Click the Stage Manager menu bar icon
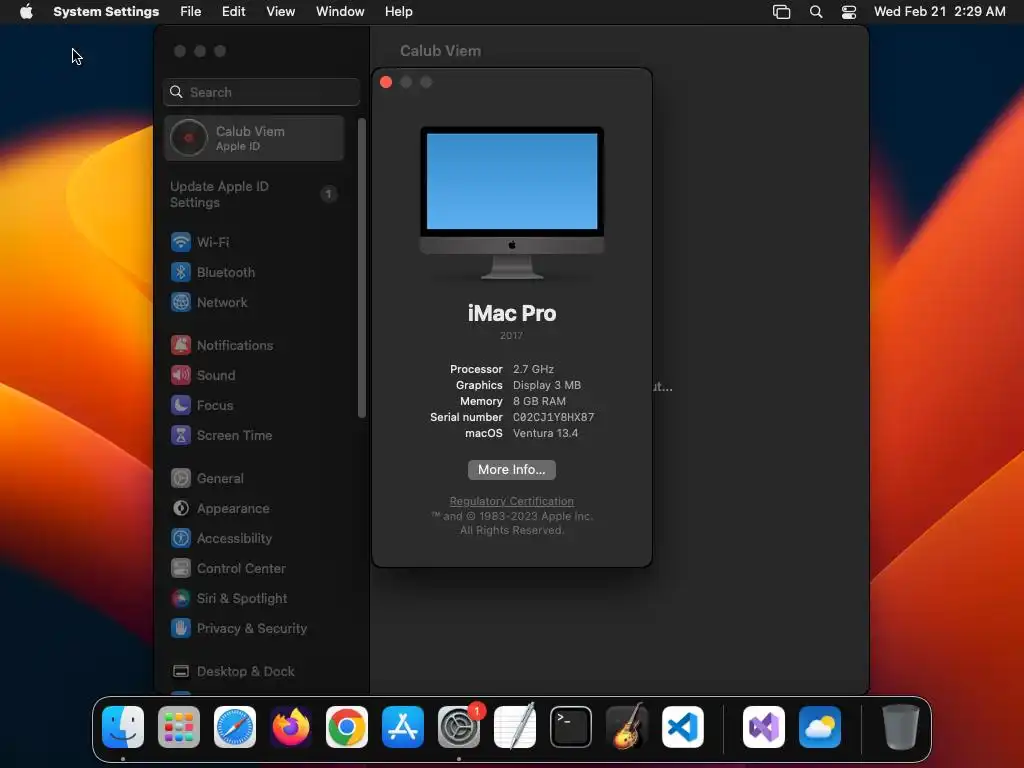 click(x=781, y=12)
